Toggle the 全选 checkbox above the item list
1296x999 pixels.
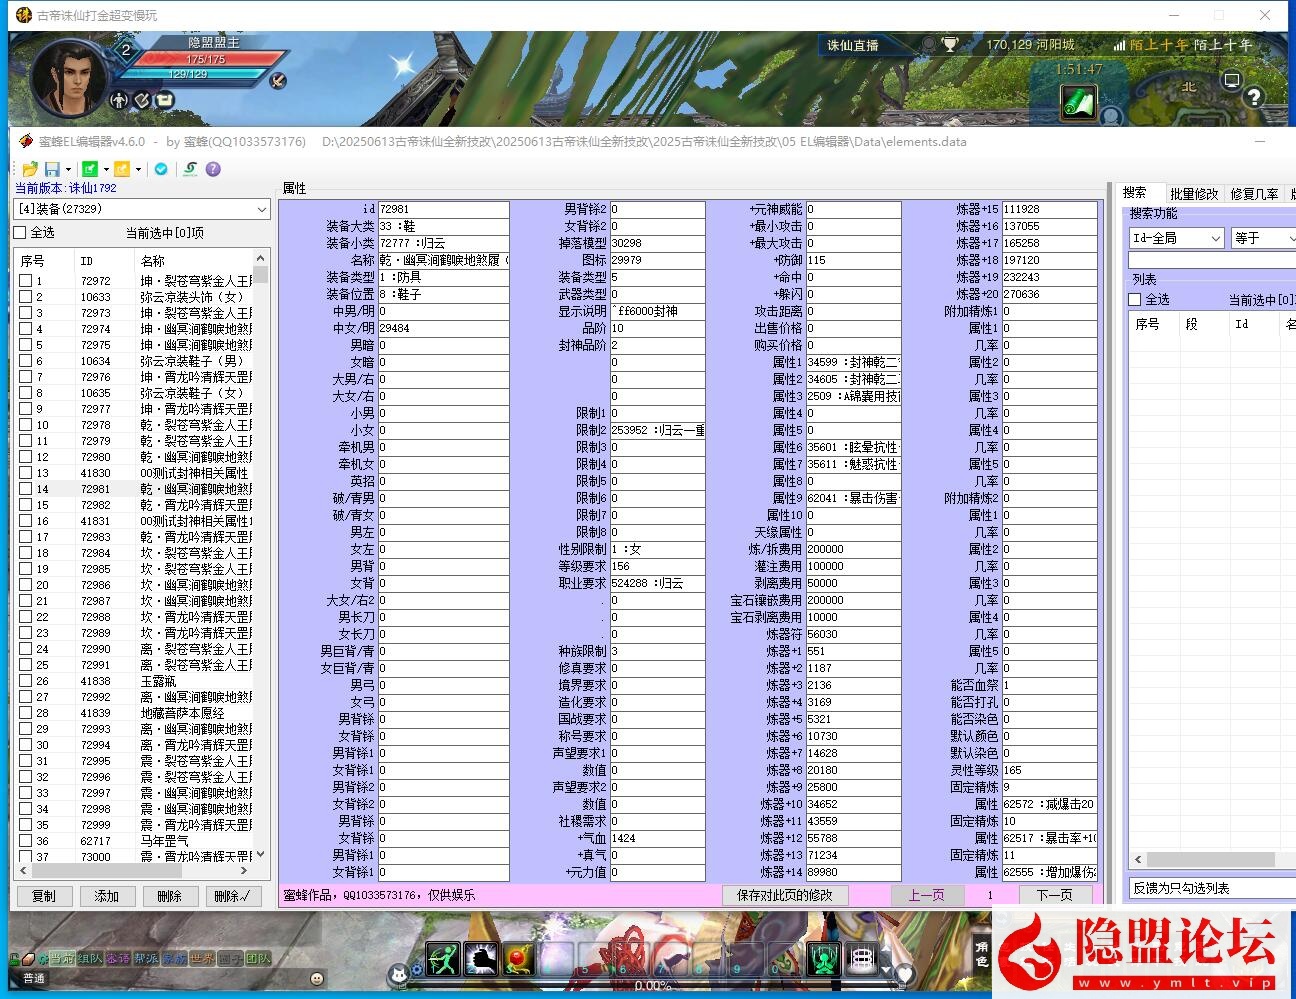click(18, 232)
